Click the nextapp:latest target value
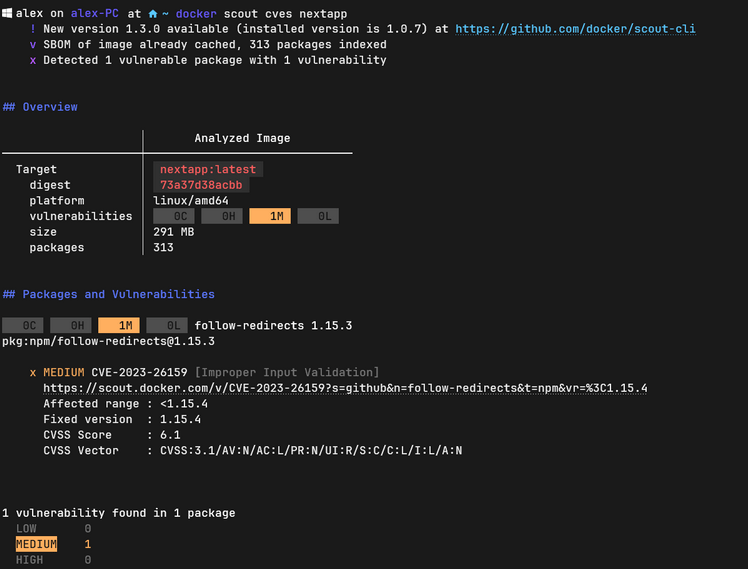 point(208,169)
